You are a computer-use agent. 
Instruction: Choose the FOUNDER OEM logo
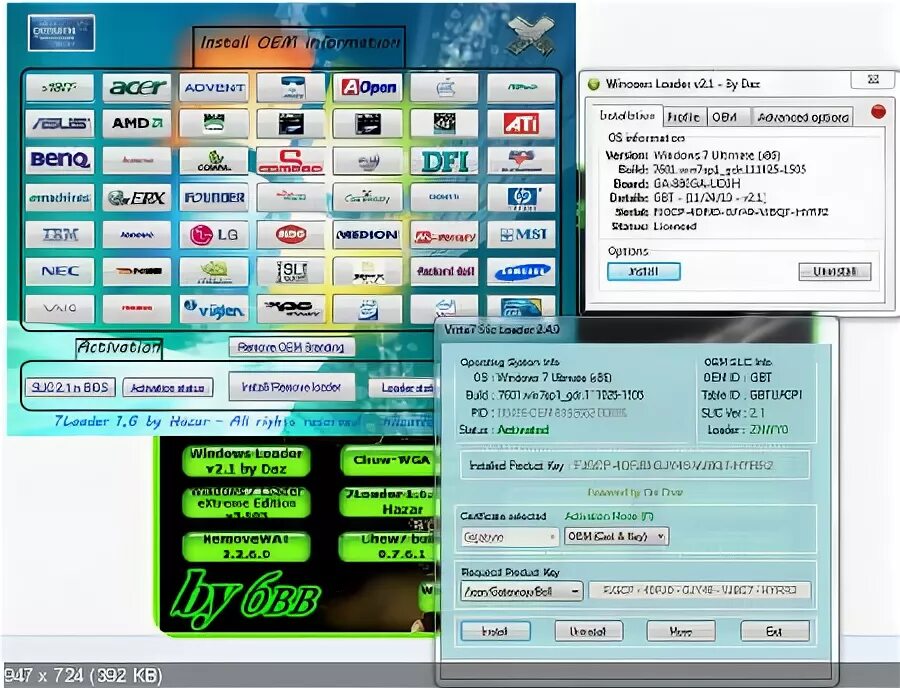(214, 197)
